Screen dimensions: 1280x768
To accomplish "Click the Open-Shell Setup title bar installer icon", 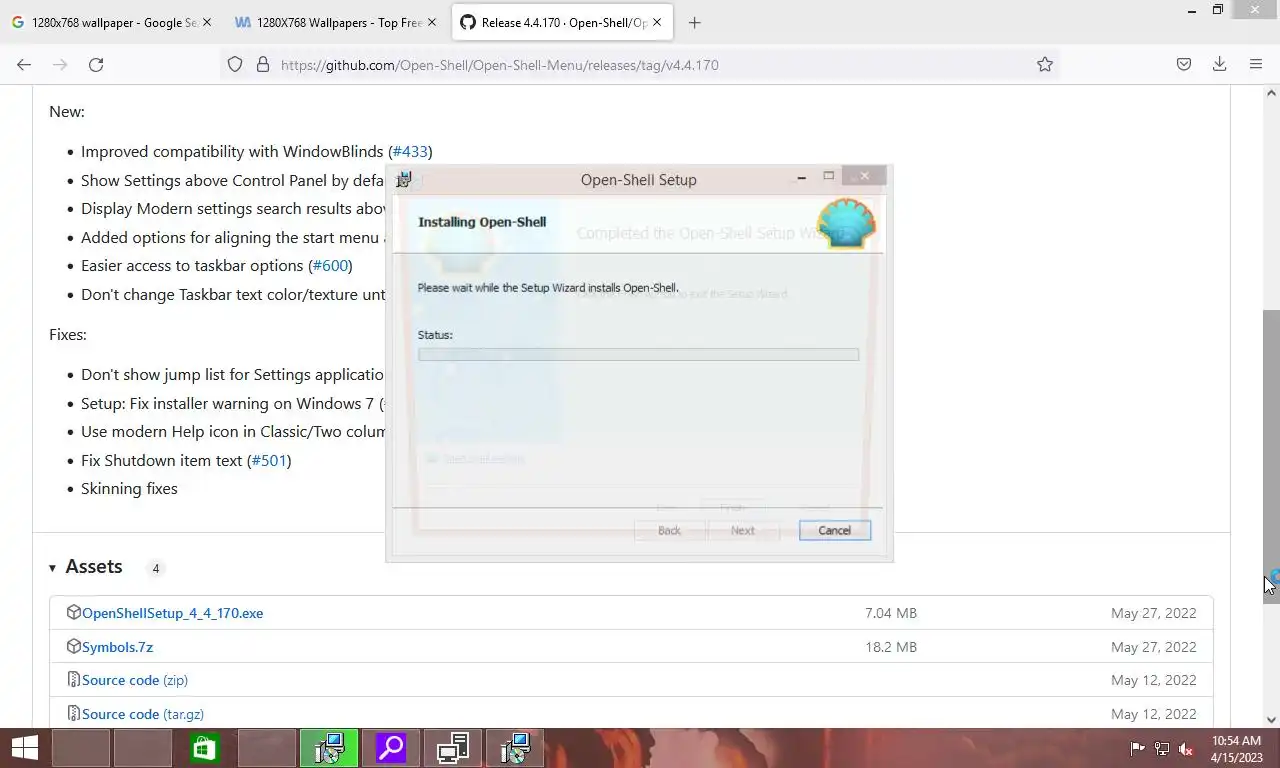I will tap(403, 180).
